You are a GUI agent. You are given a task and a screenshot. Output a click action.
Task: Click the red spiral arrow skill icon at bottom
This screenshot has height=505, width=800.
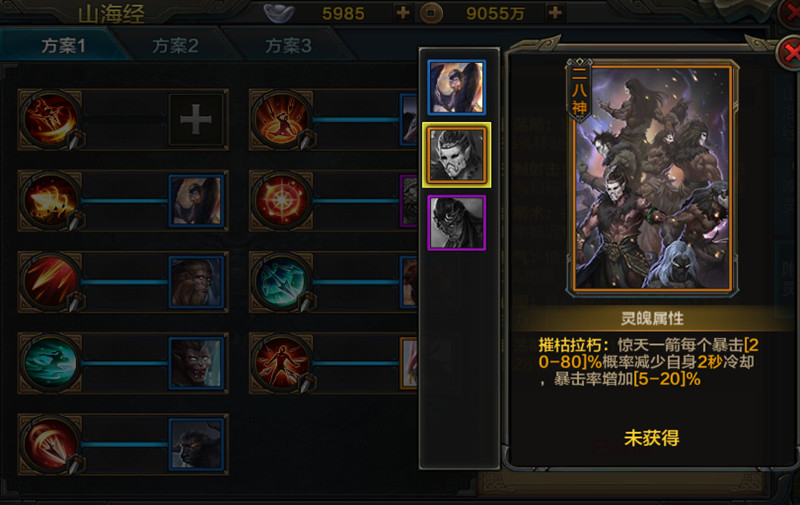[49, 444]
